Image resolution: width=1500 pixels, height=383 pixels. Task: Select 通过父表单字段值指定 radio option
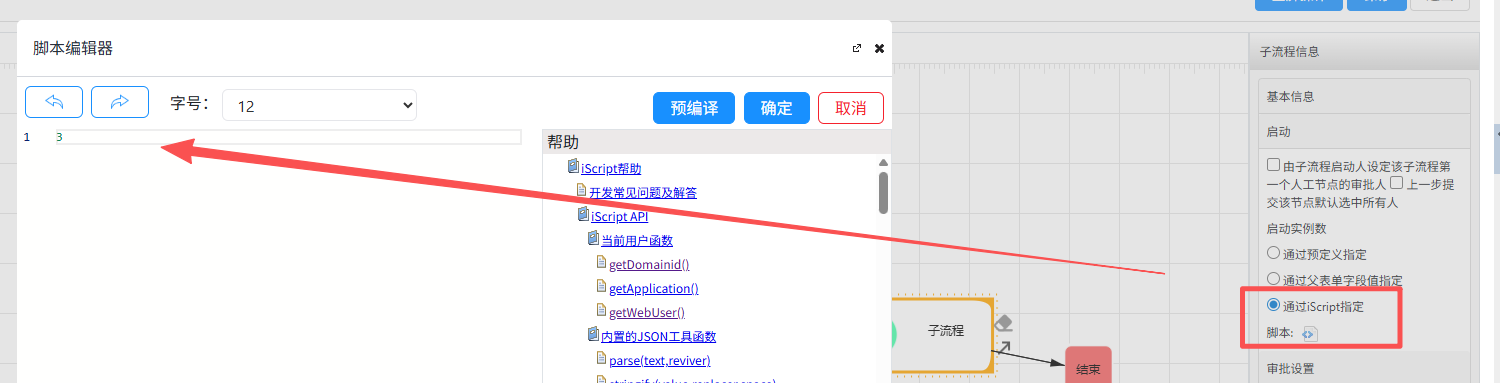tap(1273, 279)
